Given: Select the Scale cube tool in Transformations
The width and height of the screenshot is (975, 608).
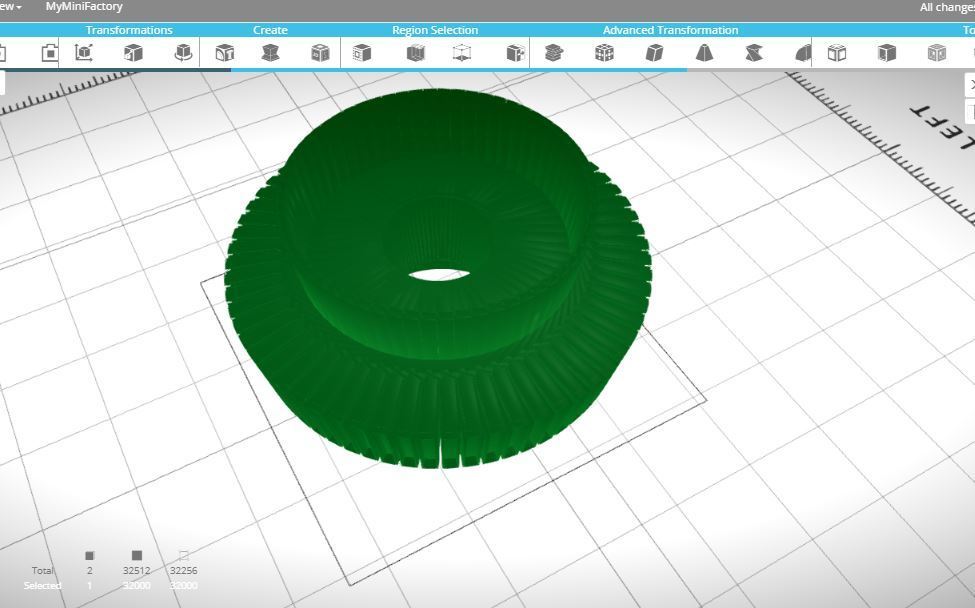Looking at the screenshot, I should [133, 53].
